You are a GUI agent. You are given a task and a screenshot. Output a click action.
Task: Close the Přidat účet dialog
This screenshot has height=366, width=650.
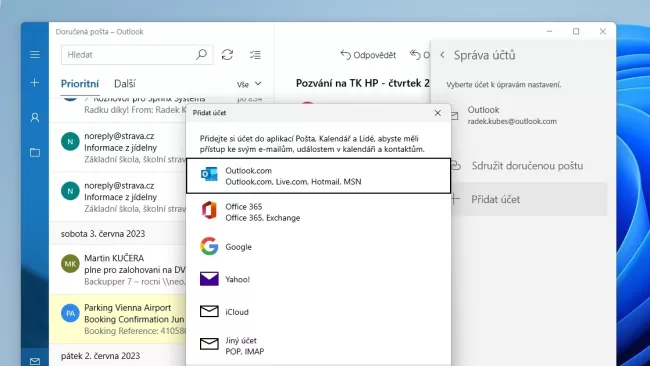point(438,113)
